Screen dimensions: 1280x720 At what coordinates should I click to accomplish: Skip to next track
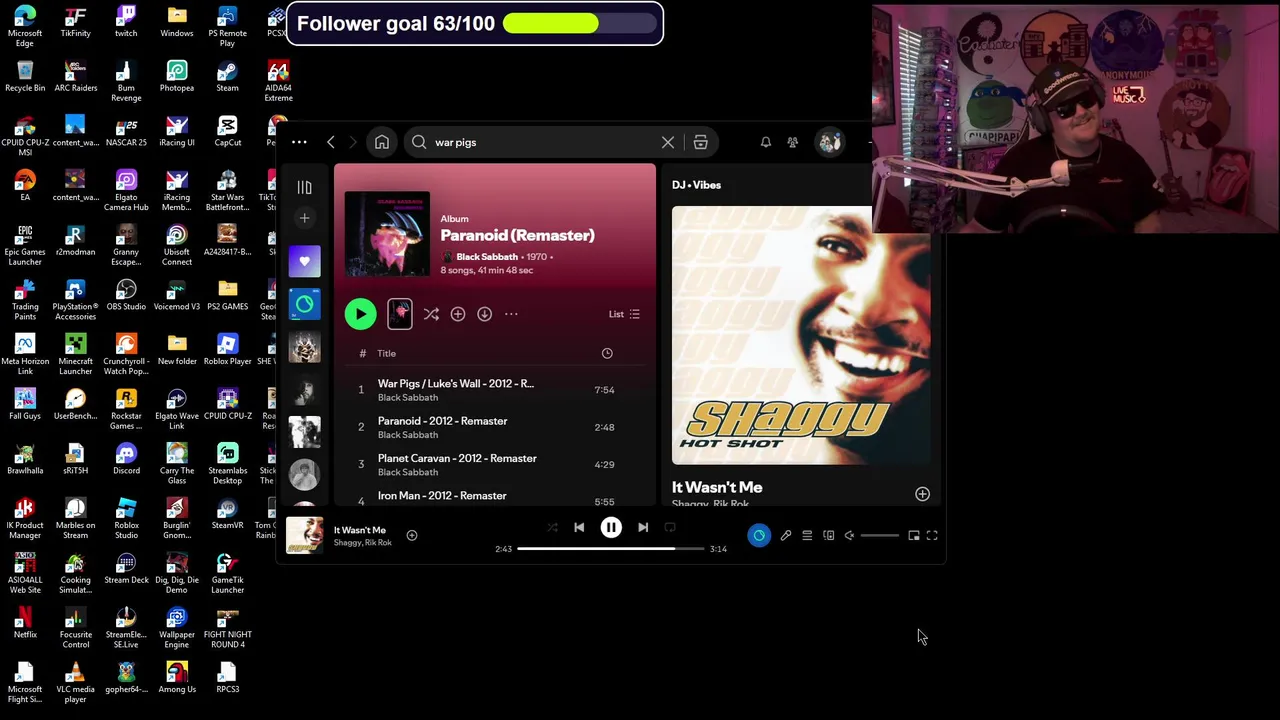pyautogui.click(x=643, y=527)
